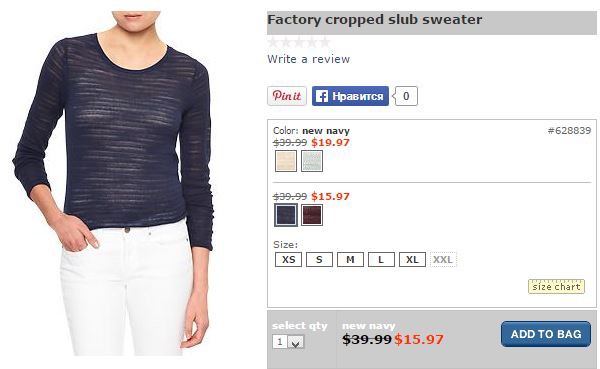
Task: Rate the sweater with the star rating
Action: pos(299,42)
